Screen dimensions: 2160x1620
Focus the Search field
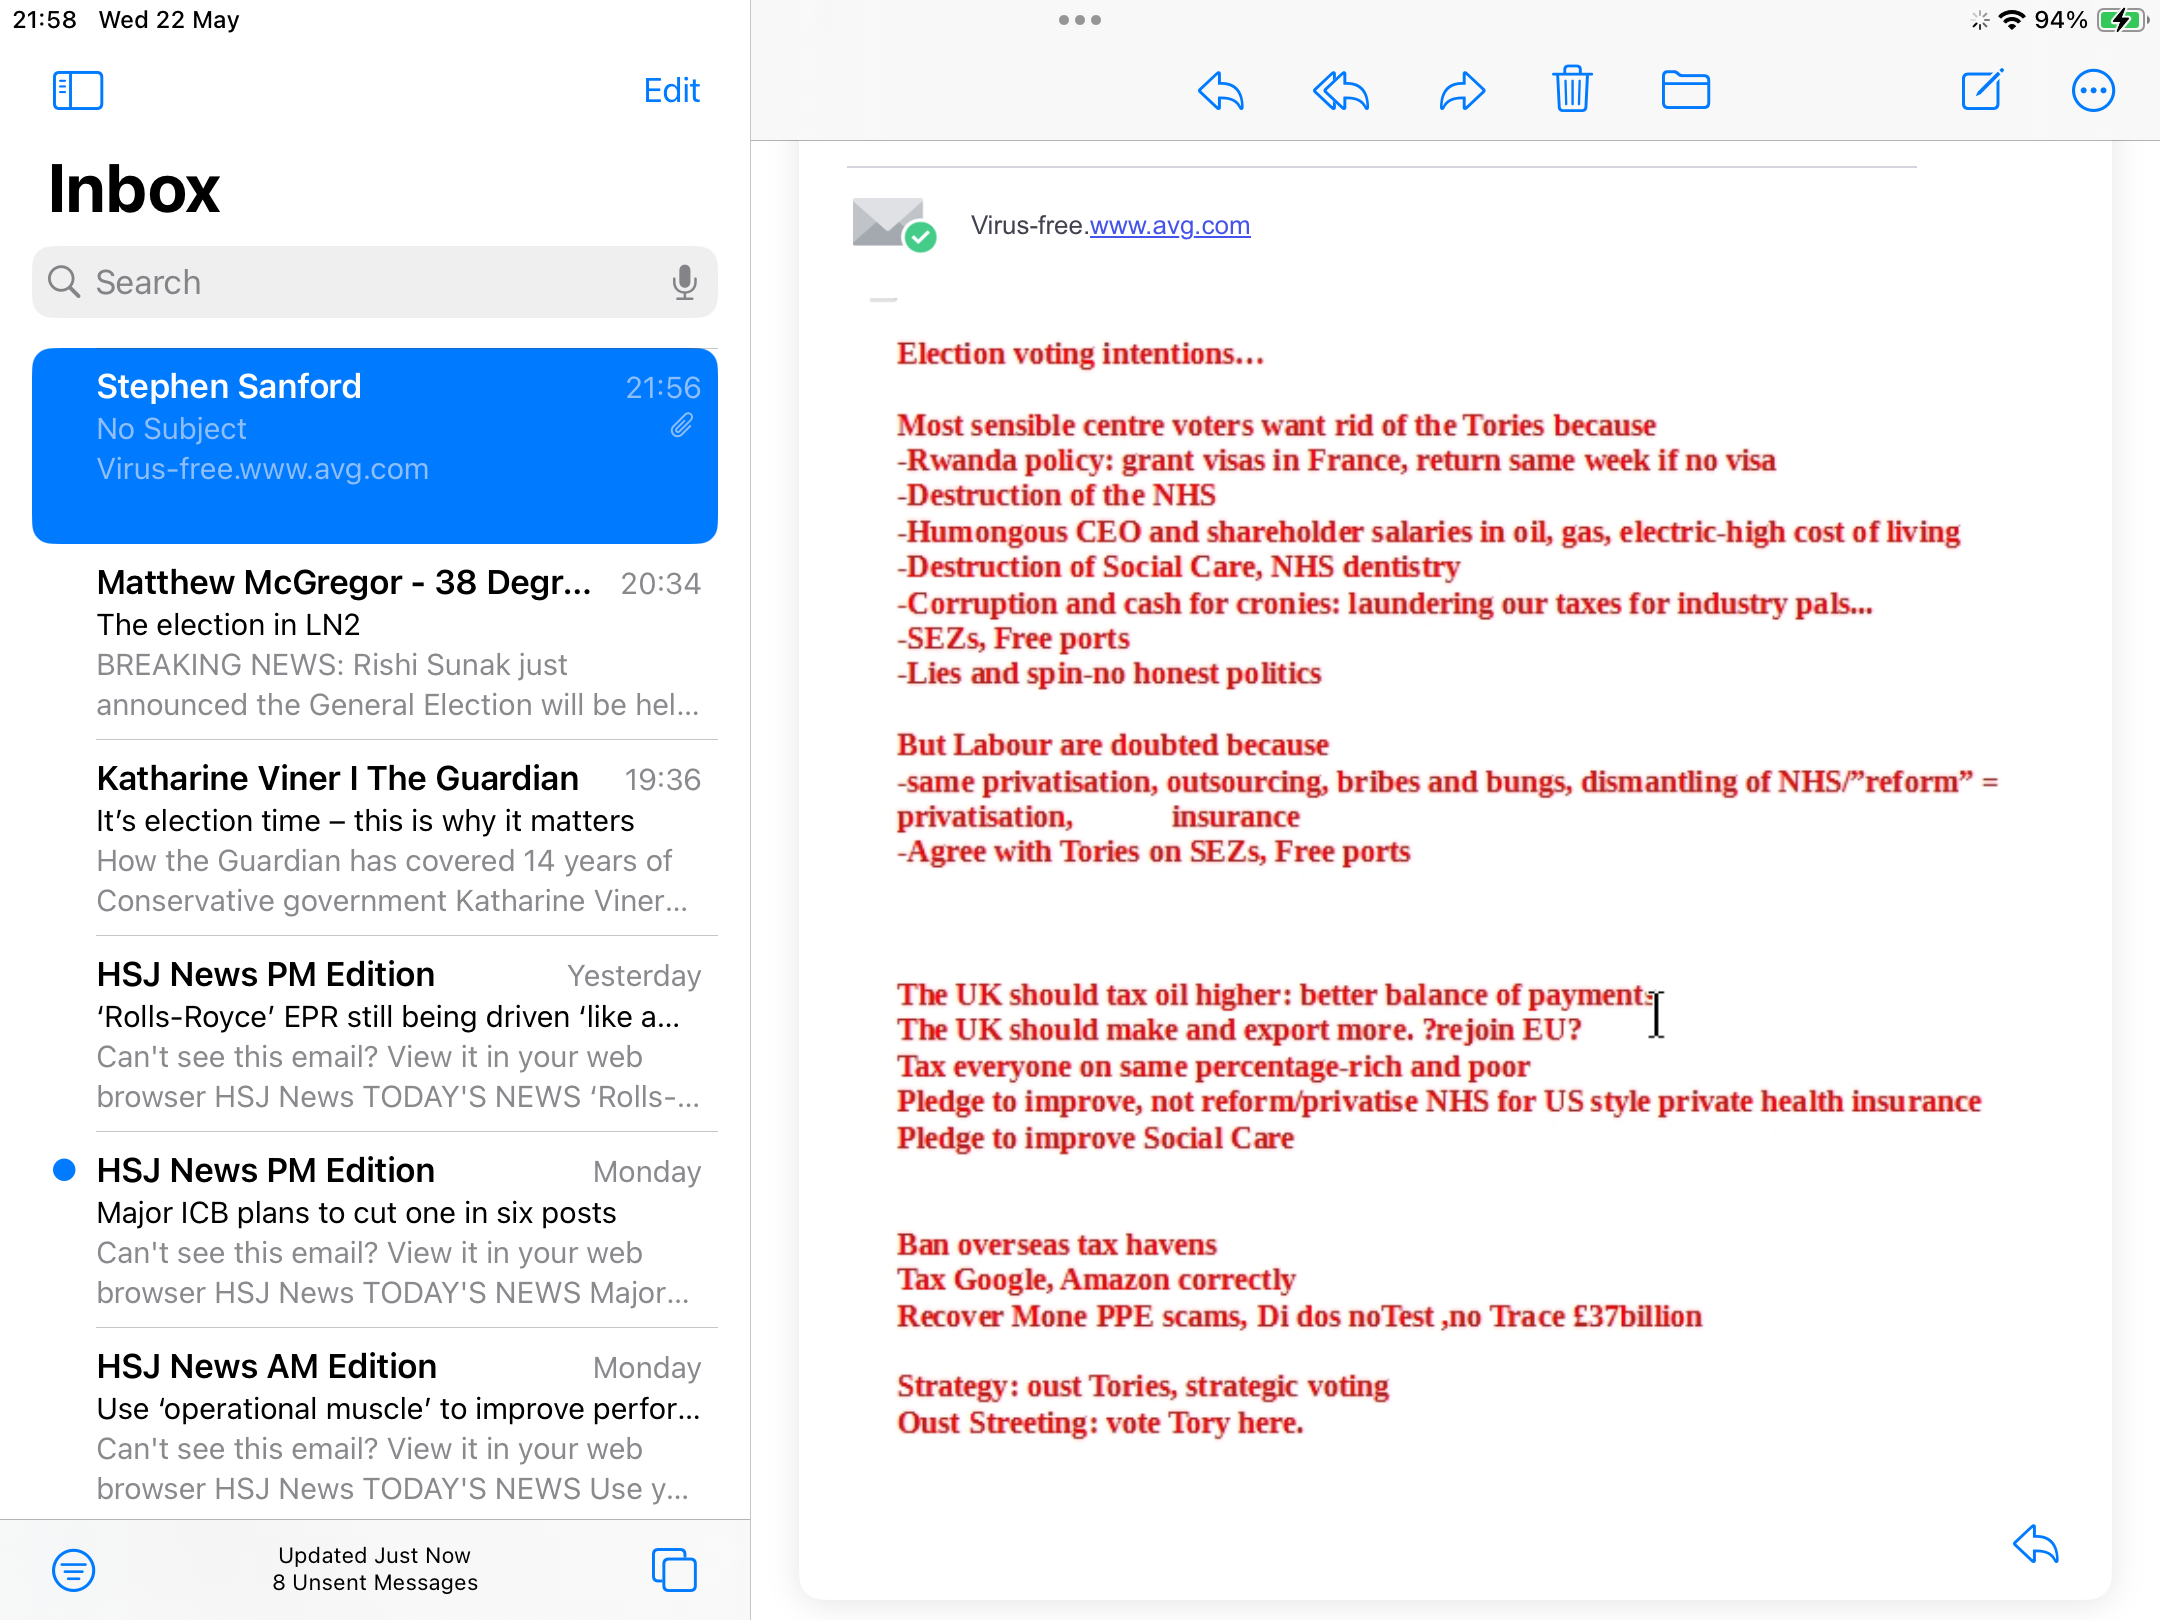(375, 282)
